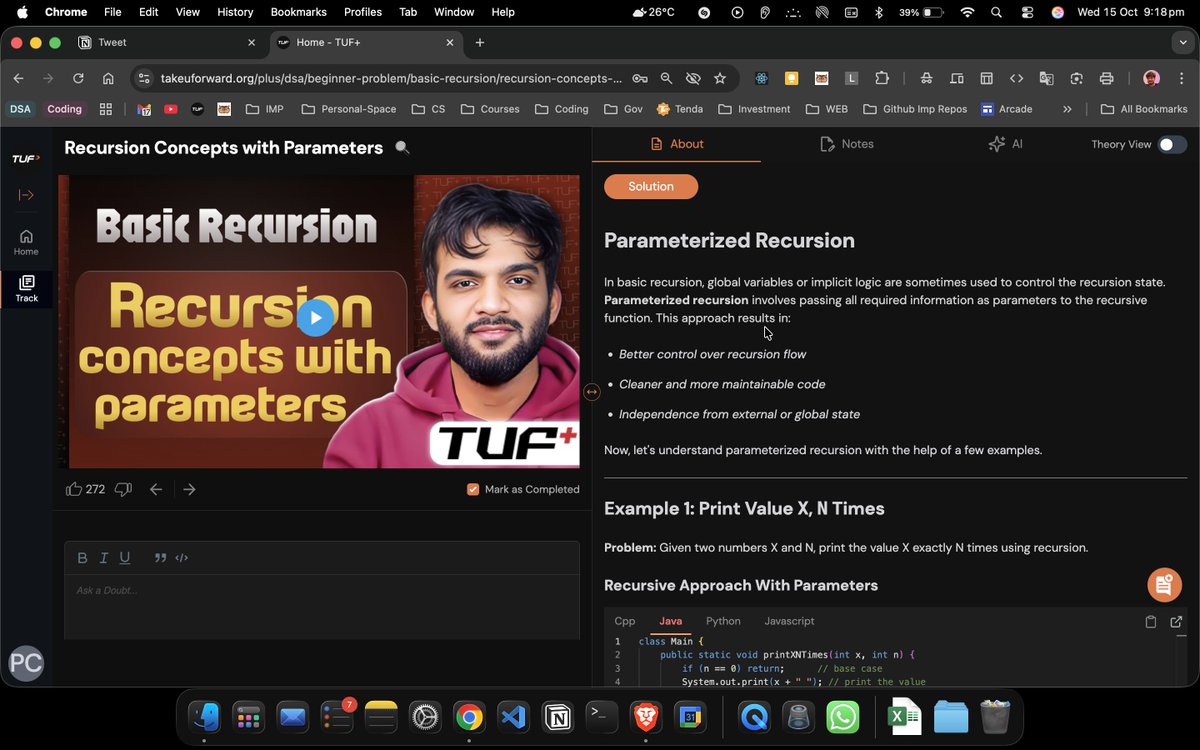This screenshot has height=750, width=1200.
Task: Open Github Imp Repos bookmarks folder
Action: (914, 109)
